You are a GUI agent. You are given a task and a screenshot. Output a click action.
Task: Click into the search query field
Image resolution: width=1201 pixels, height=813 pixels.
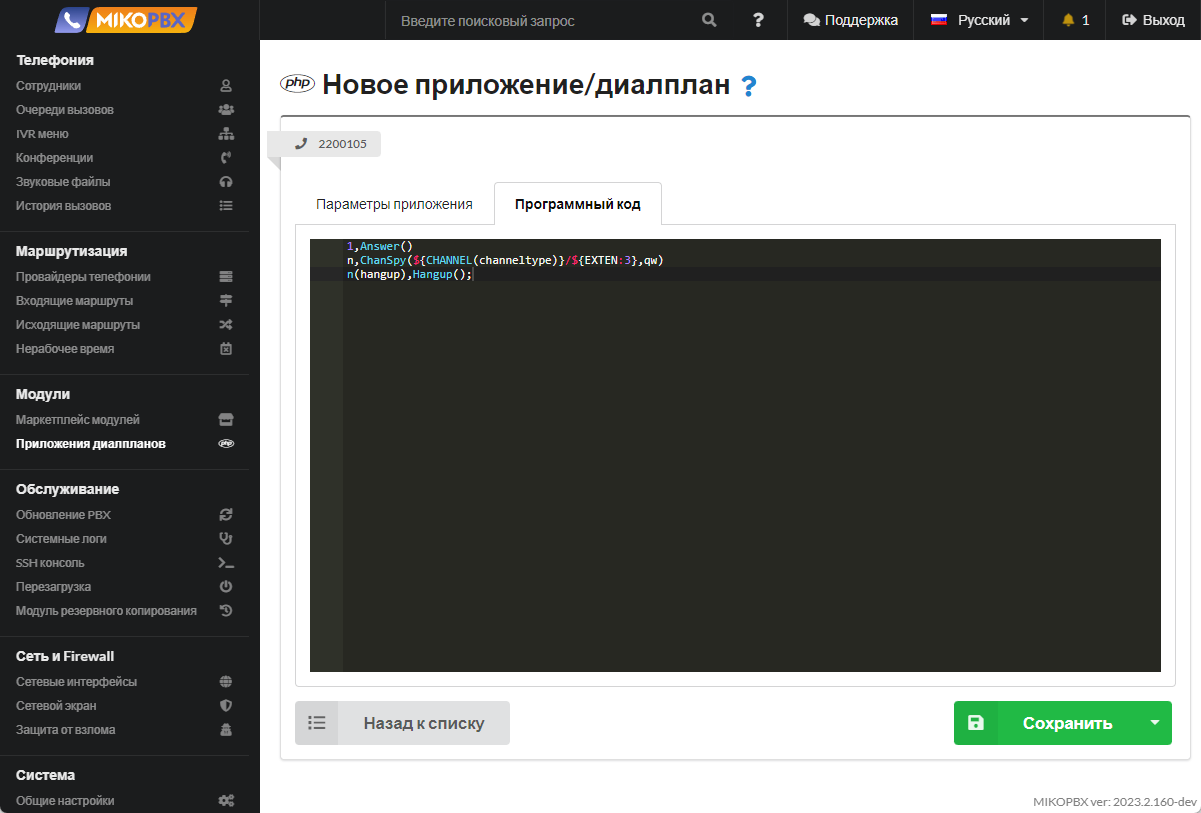540,20
